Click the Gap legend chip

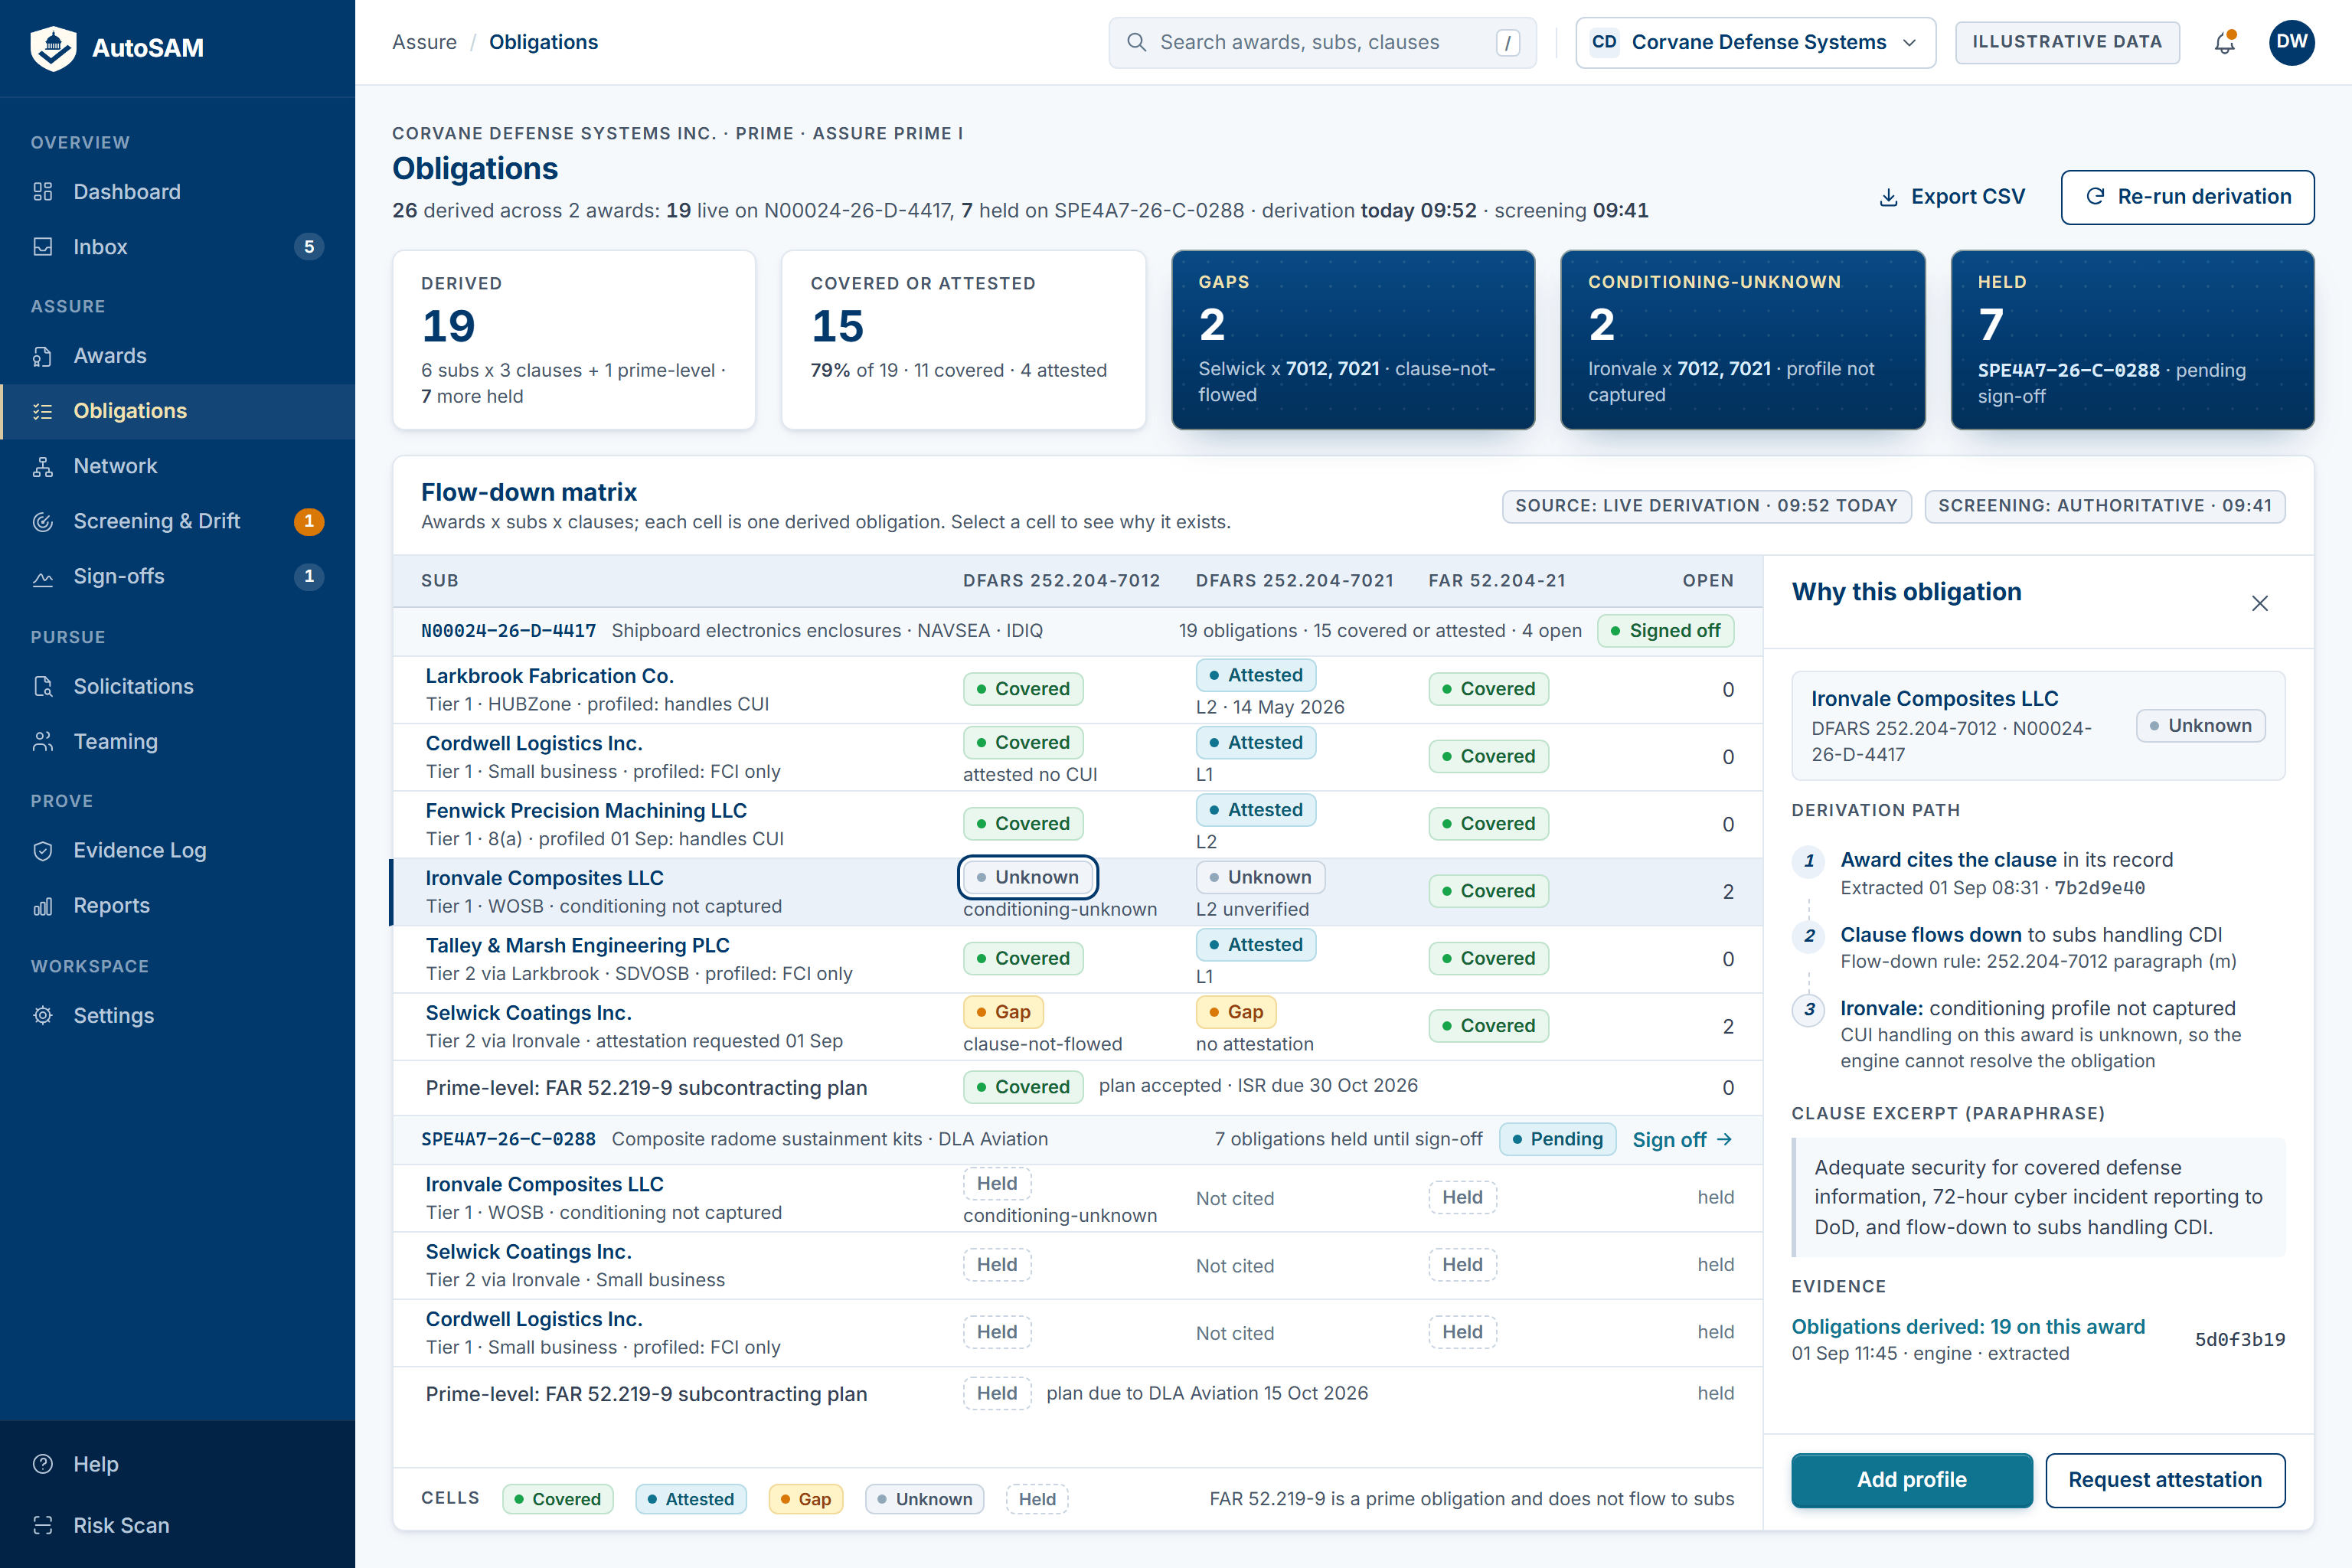click(806, 1499)
